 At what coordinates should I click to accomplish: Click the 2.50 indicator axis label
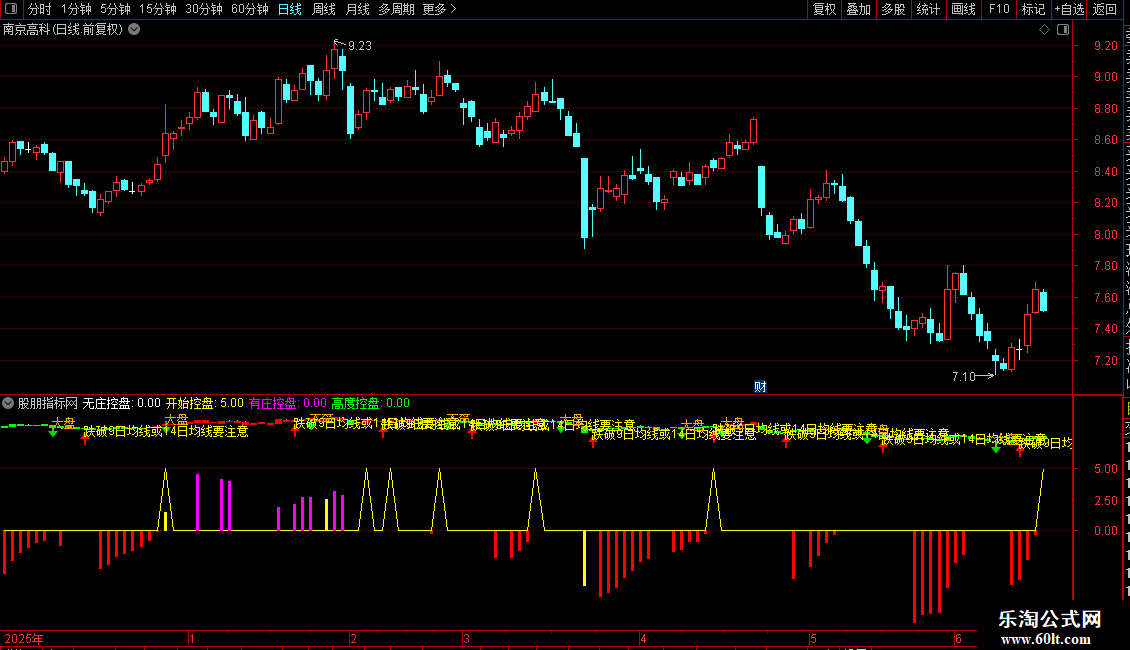[x=1105, y=500]
